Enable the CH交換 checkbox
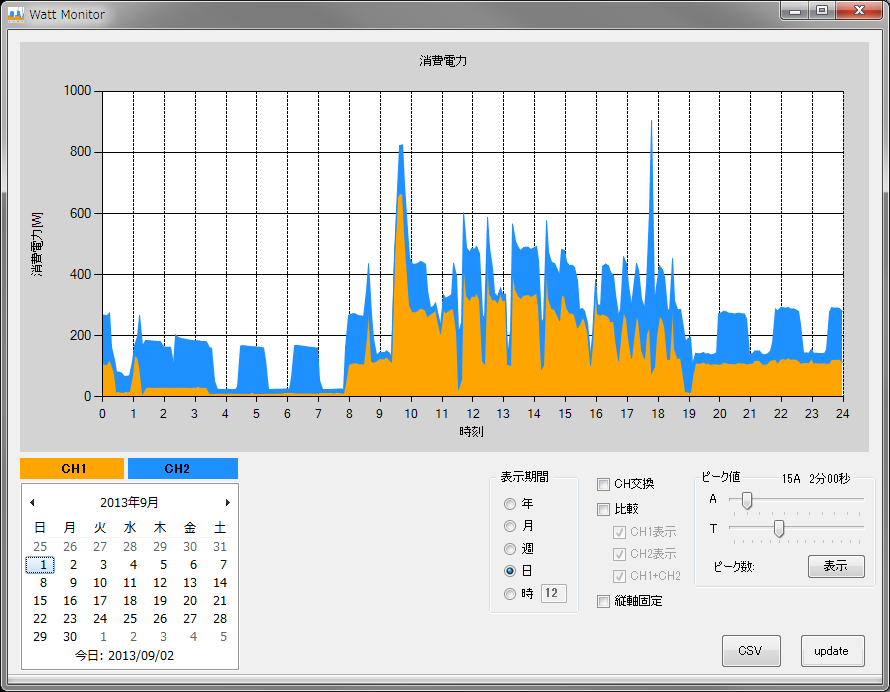This screenshot has height=692, width=890. (603, 484)
